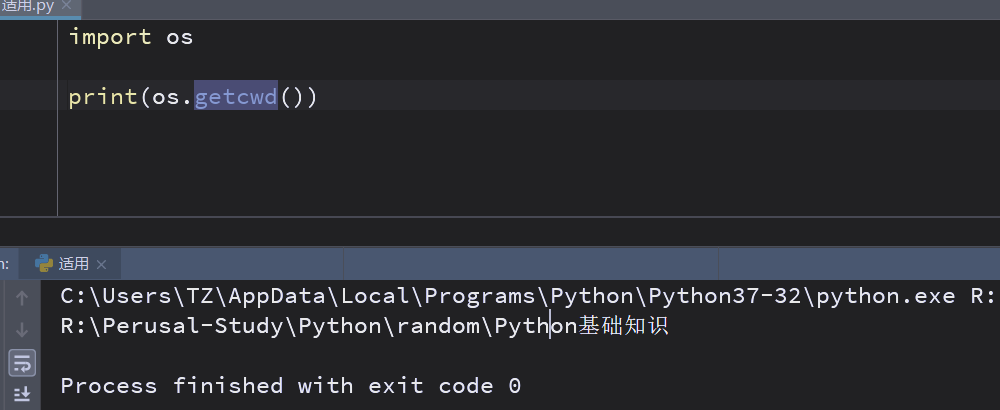The height and width of the screenshot is (410, 1000).
Task: Click the os module name after import
Action: (179, 38)
